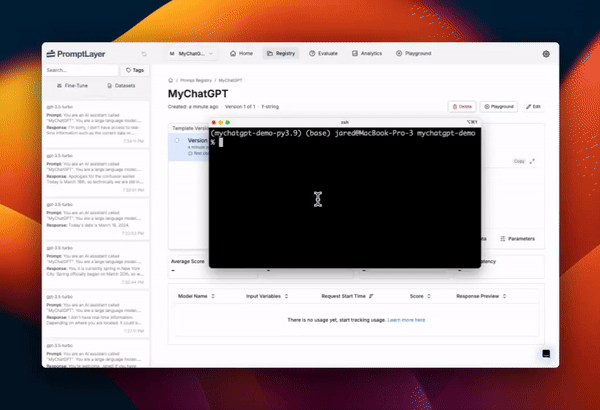Maximize the zsh terminal window
600x410 pixels.
(228, 123)
